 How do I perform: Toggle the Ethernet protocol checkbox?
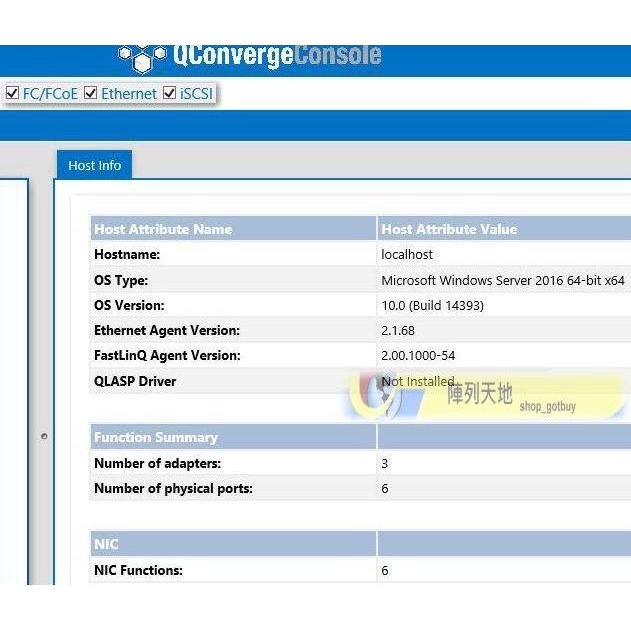[91, 93]
